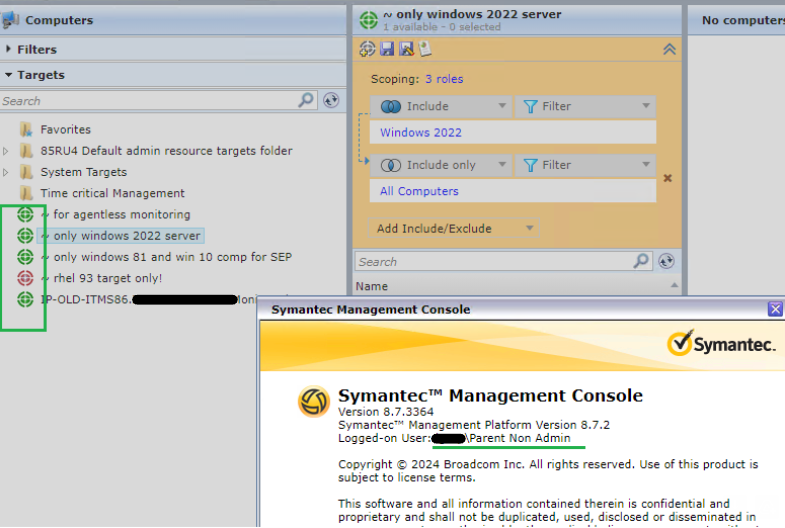
Task: Open the Include only dropdown
Action: (x=441, y=165)
